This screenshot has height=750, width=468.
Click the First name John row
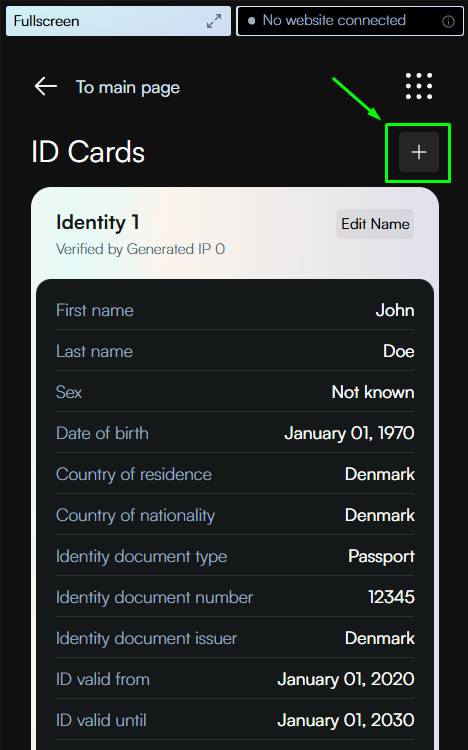click(x=235, y=310)
